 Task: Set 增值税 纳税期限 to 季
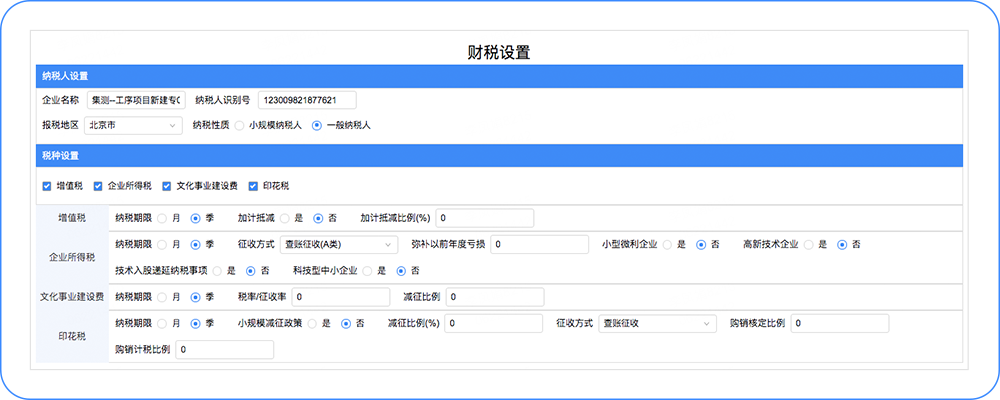(x=196, y=218)
